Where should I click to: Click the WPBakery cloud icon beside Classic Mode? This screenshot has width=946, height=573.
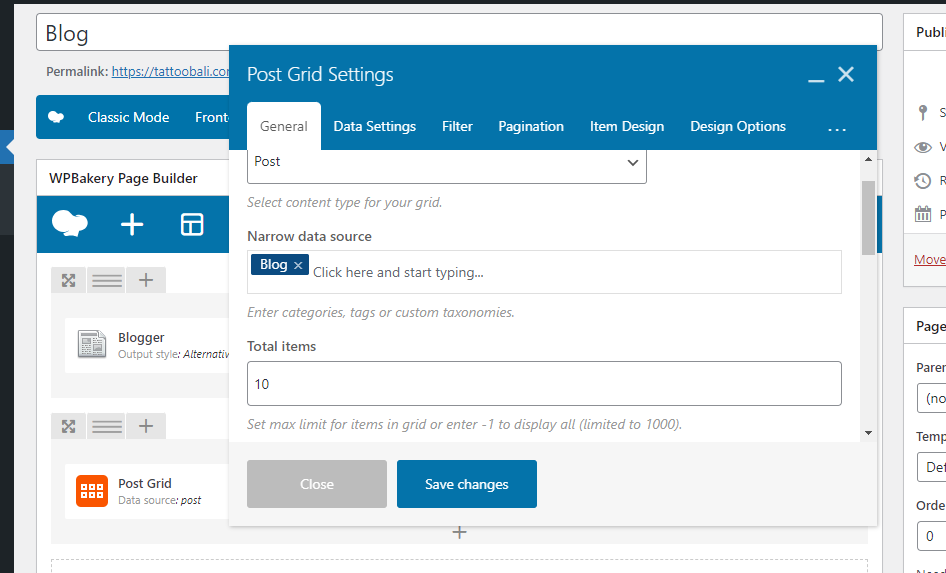coord(56,117)
